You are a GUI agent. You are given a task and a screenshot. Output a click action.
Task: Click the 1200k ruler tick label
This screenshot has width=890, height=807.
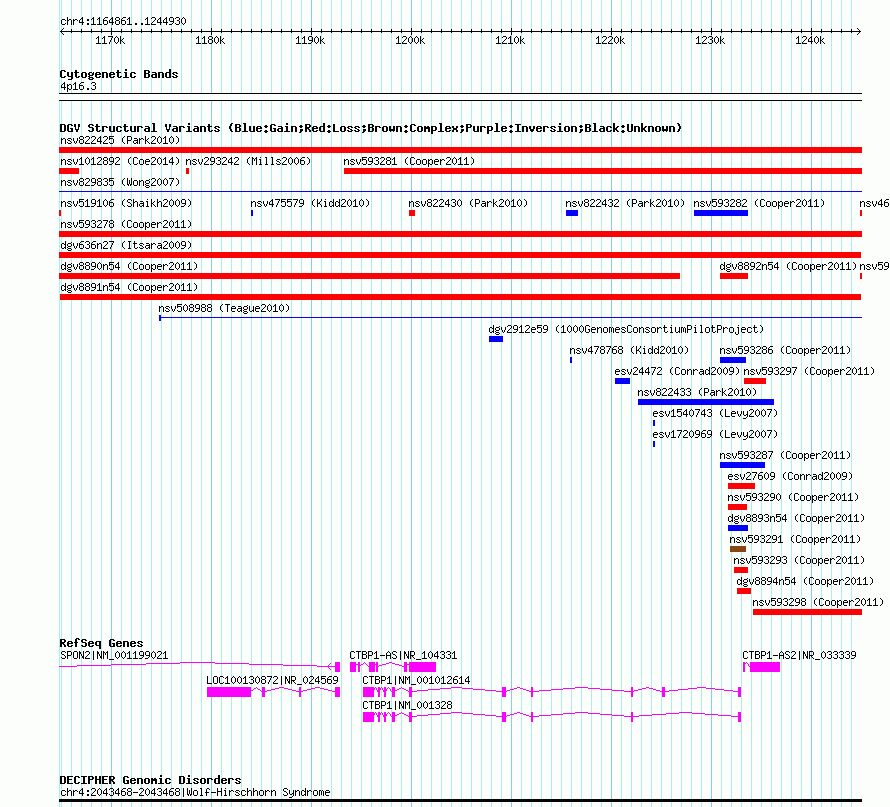(410, 40)
